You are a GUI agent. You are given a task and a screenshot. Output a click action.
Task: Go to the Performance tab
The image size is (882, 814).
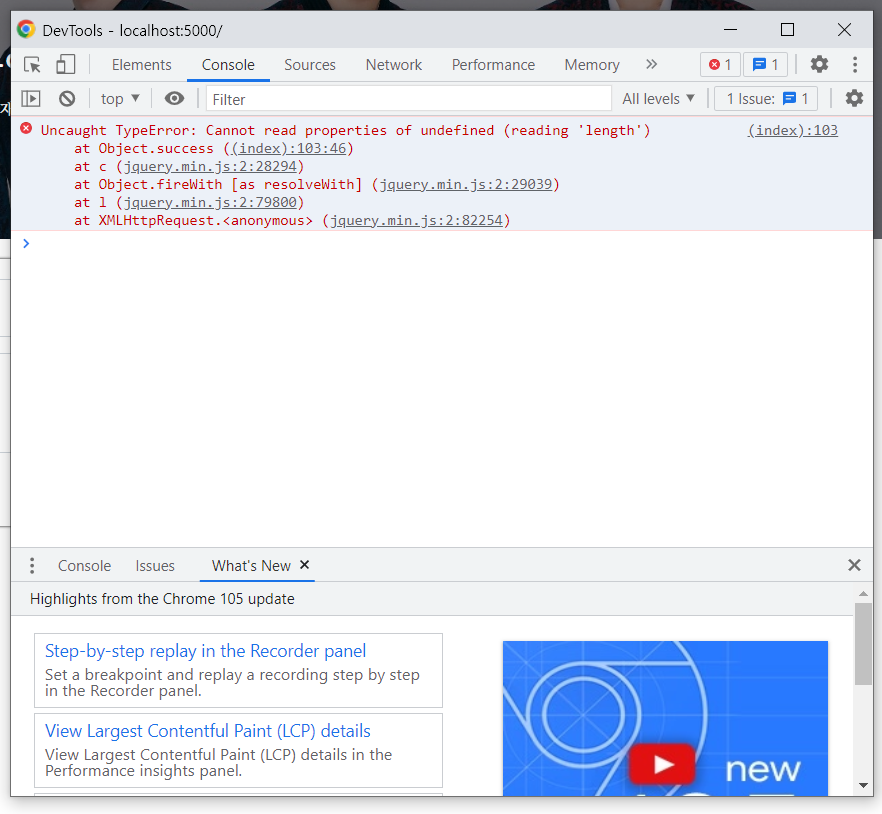coord(493,65)
